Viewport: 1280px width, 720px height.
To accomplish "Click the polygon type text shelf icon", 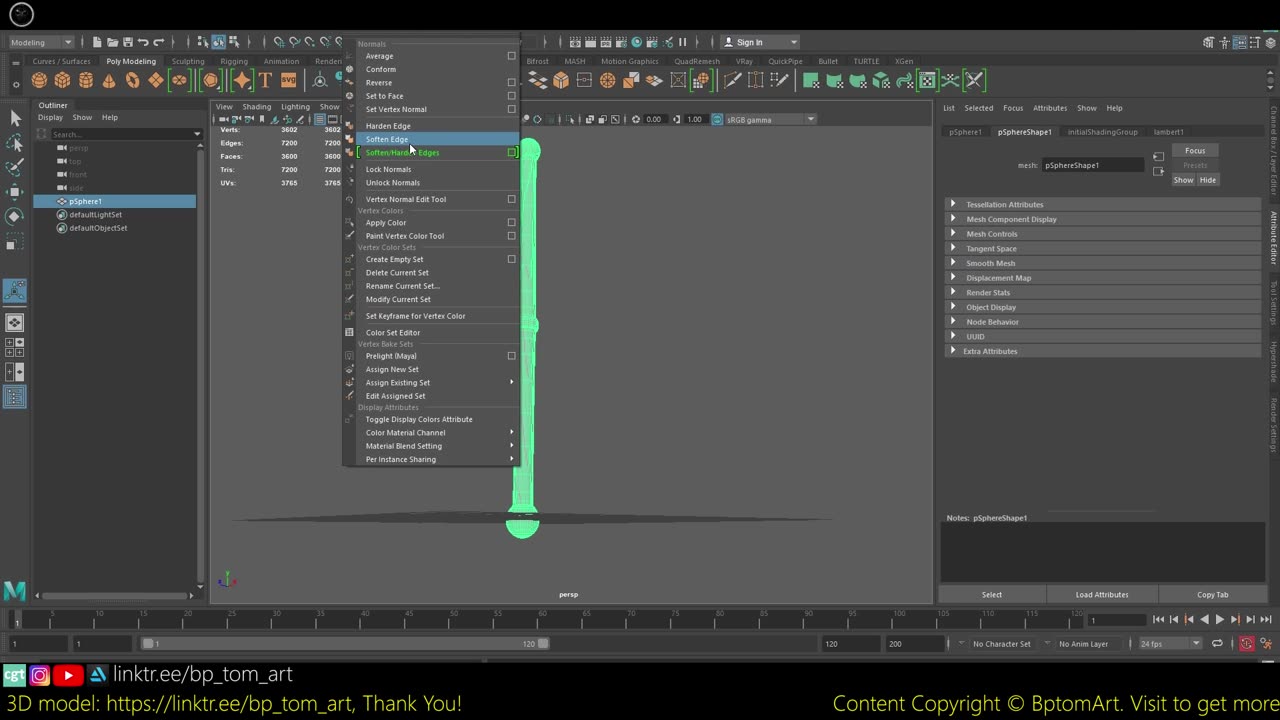I will pyautogui.click(x=265, y=81).
